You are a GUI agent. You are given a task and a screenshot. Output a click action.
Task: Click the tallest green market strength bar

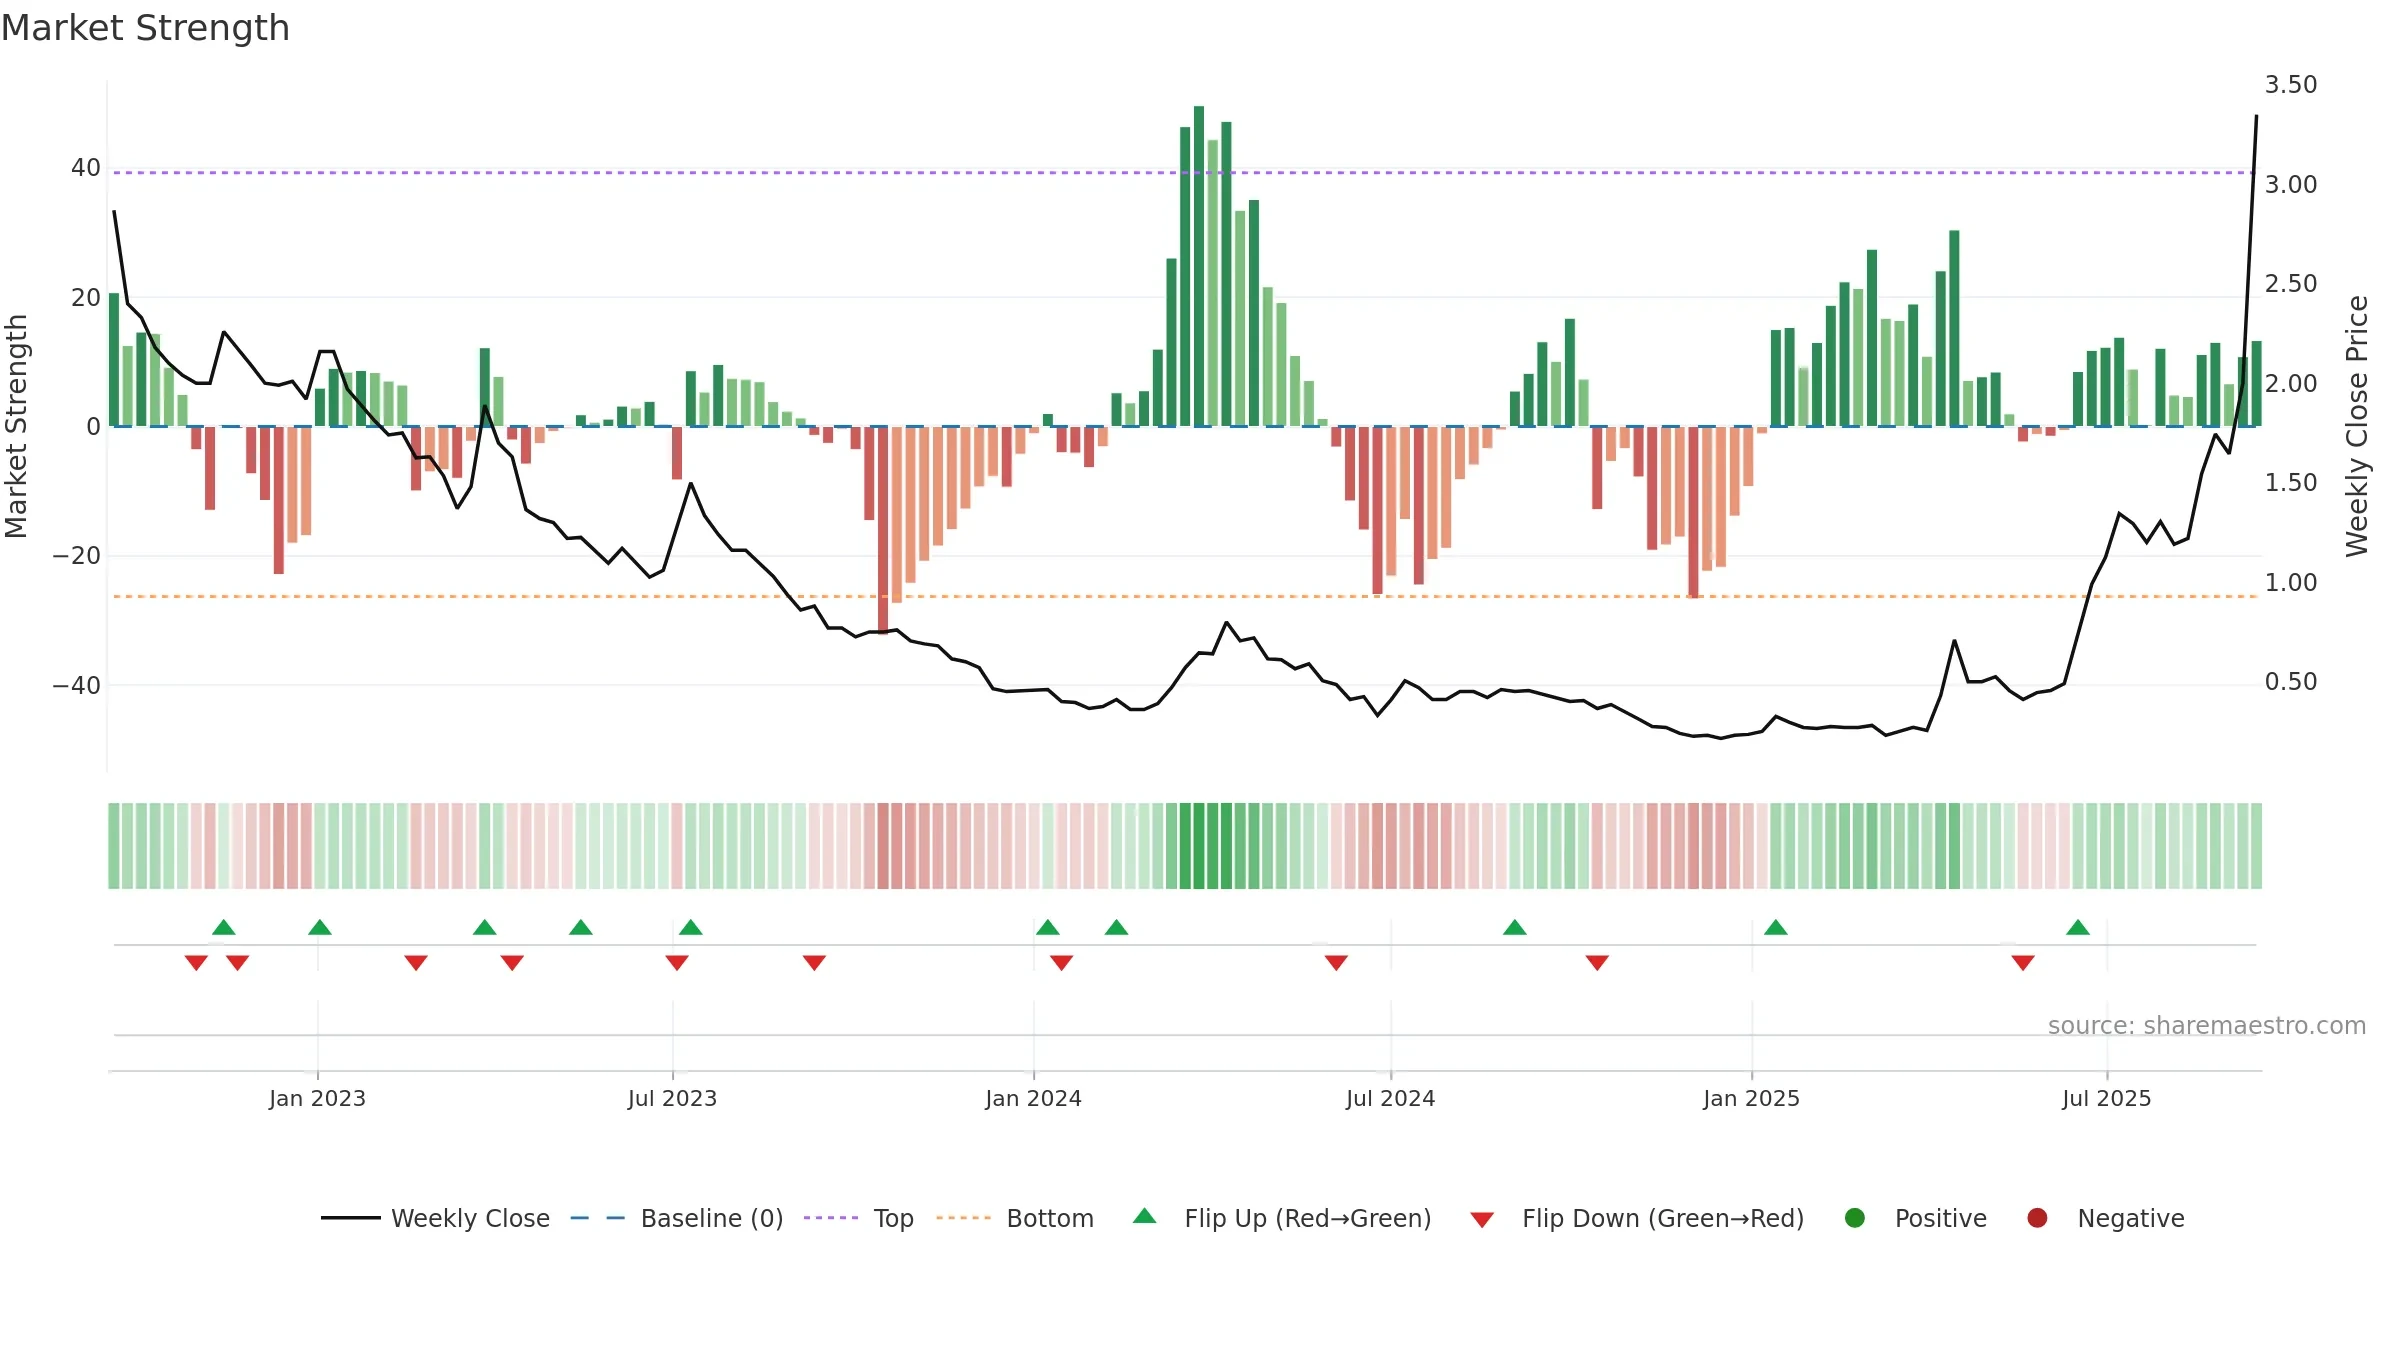coord(1199,266)
